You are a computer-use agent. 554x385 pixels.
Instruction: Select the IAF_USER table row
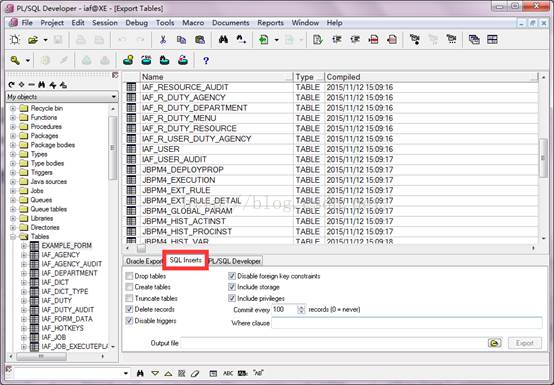[x=330, y=149]
